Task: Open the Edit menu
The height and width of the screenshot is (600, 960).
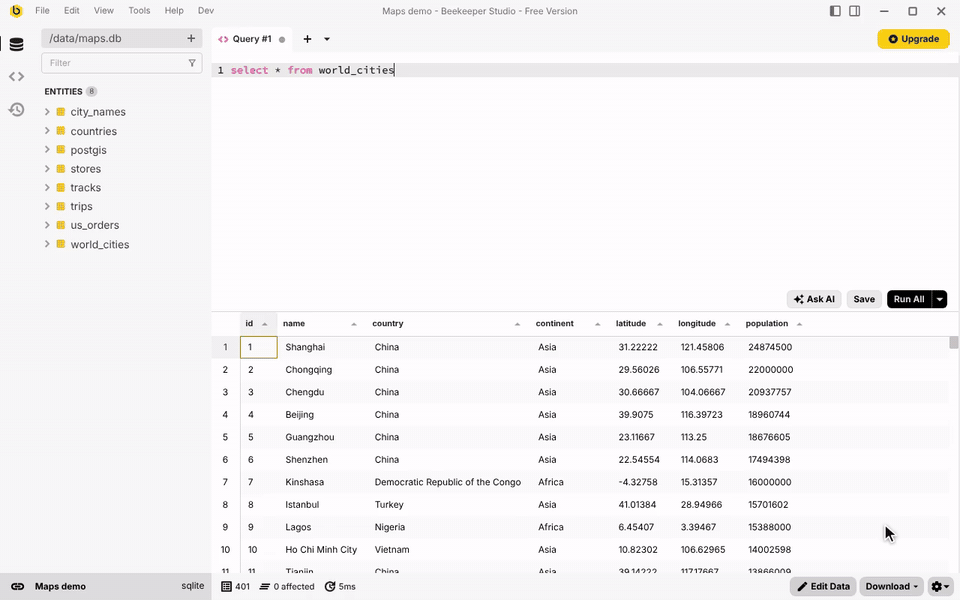Action: pyautogui.click(x=72, y=10)
